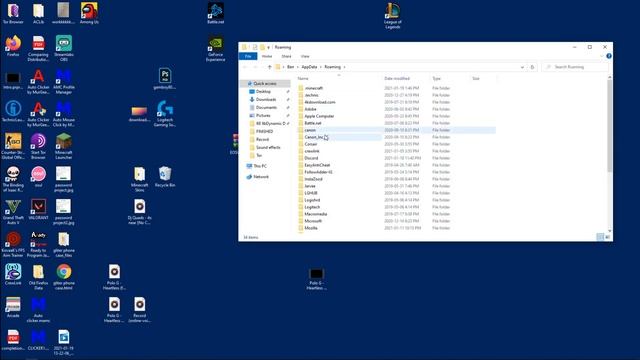Select Network in the navigation pane
The width and height of the screenshot is (640, 360).
[x=261, y=177]
